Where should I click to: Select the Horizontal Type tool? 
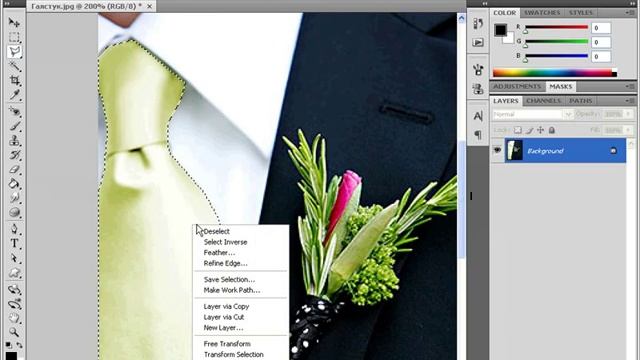pos(14,243)
